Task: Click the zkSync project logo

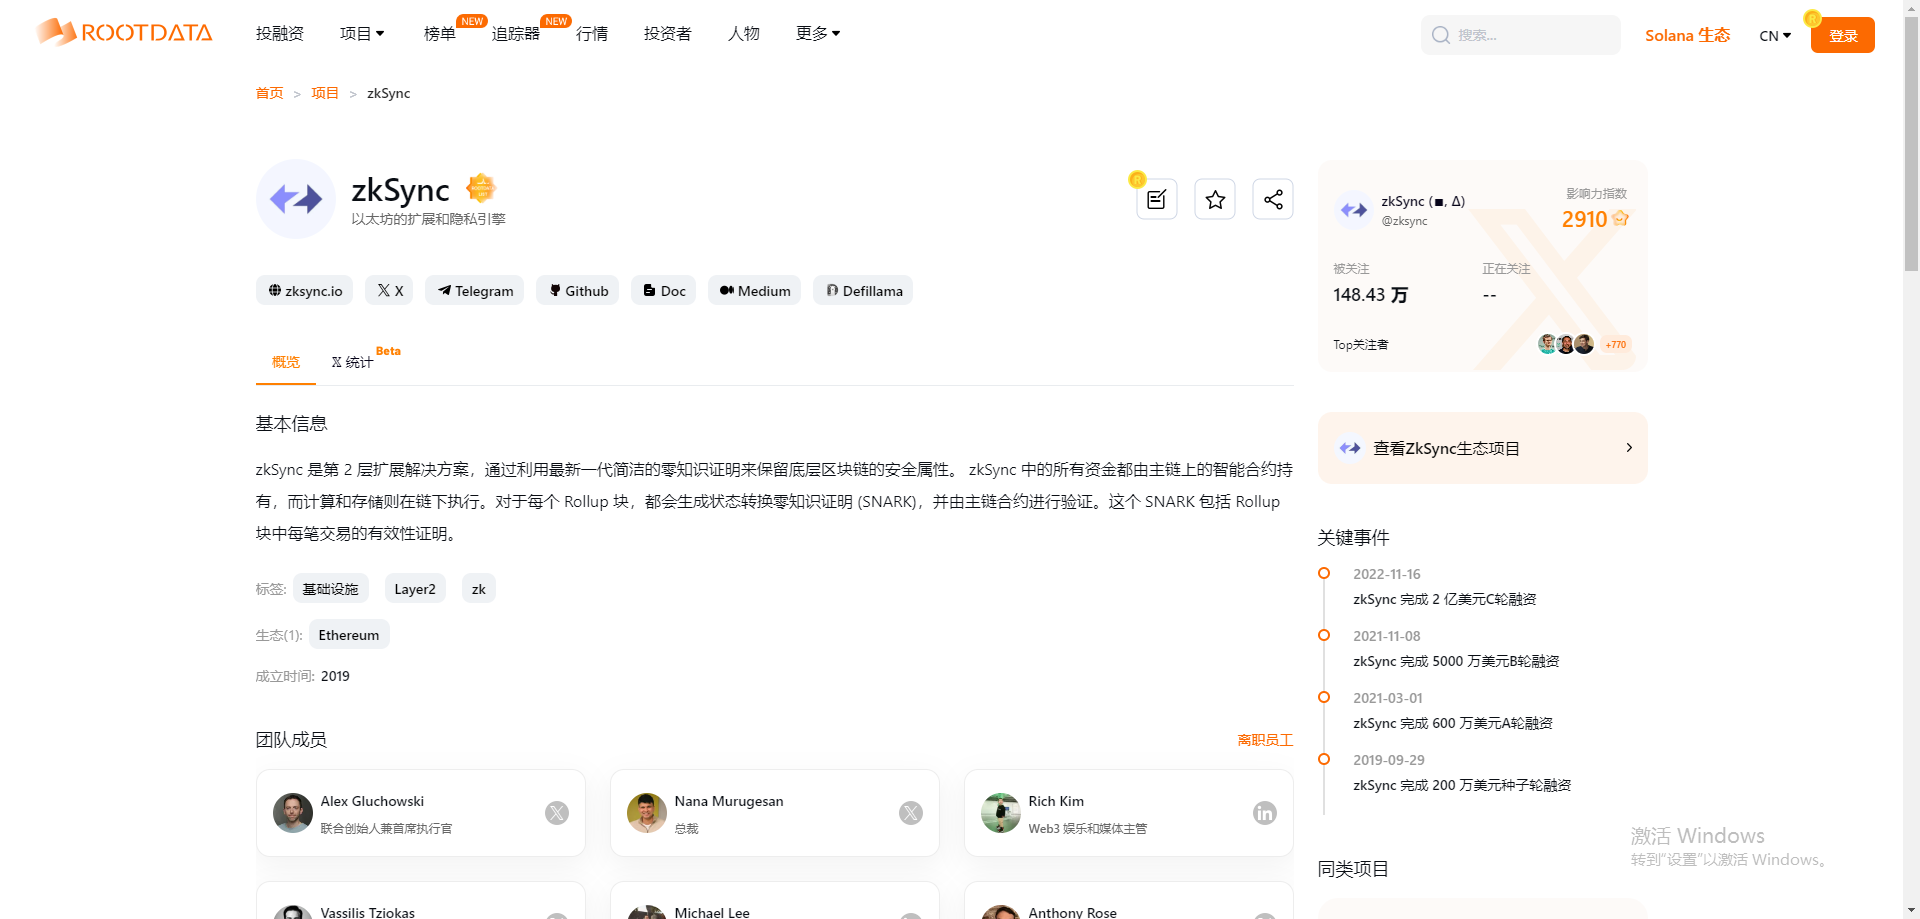Action: 296,199
